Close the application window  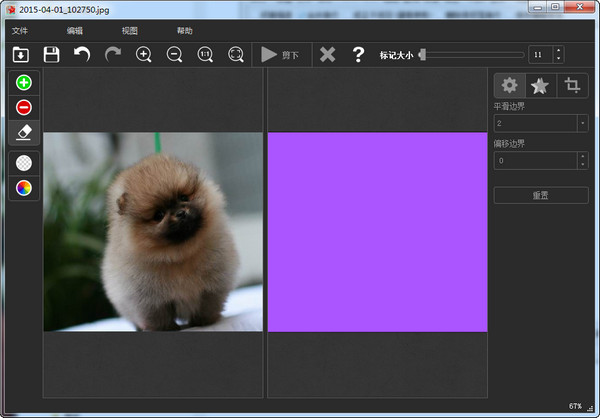tap(580, 7)
